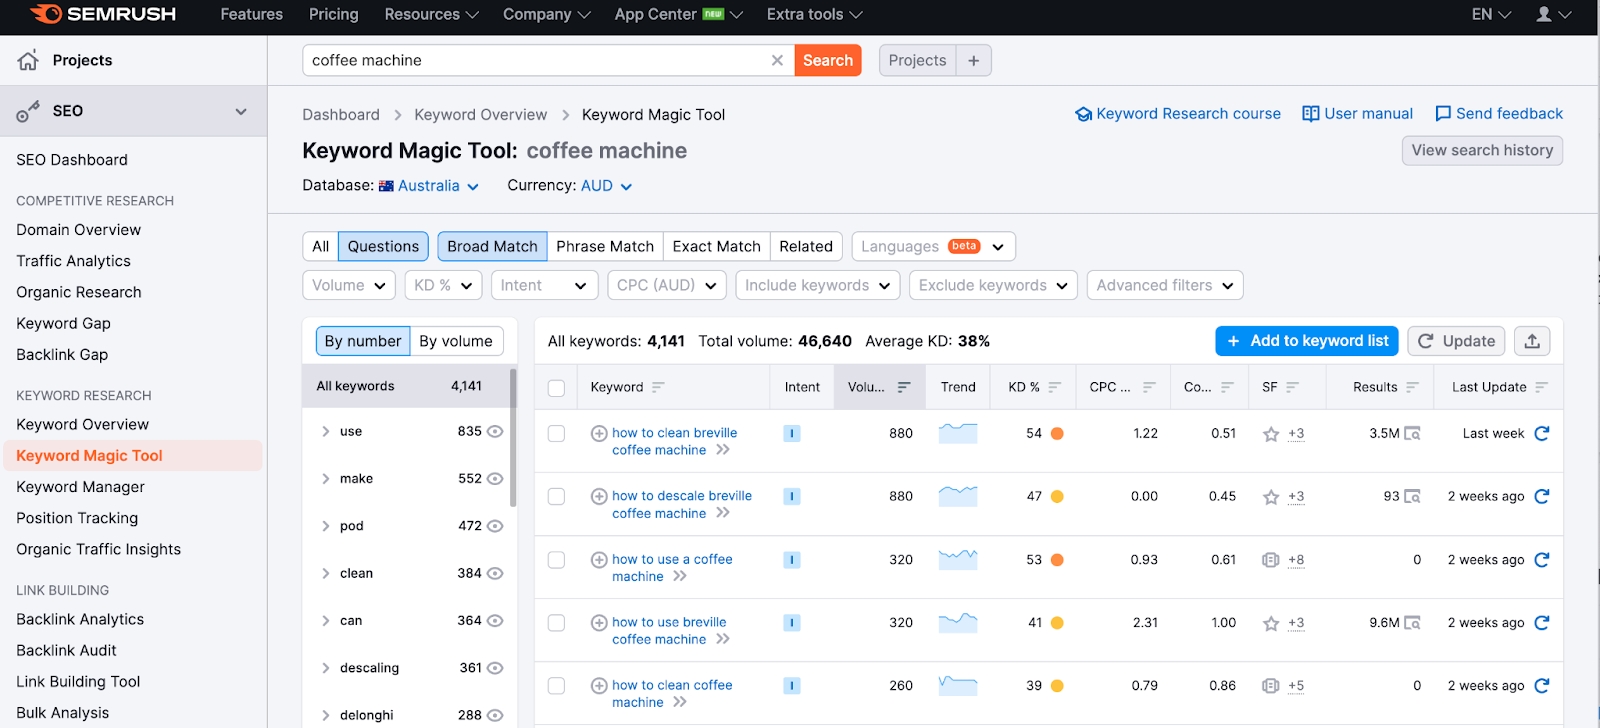This screenshot has height=728, width=1600.
Task: Clear the search field with X icon
Action: (x=777, y=60)
